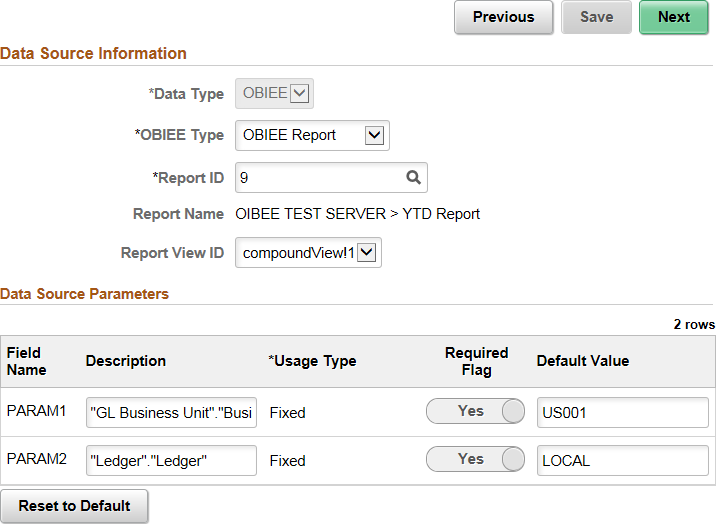Click the Reset to Default button

click(x=74, y=506)
